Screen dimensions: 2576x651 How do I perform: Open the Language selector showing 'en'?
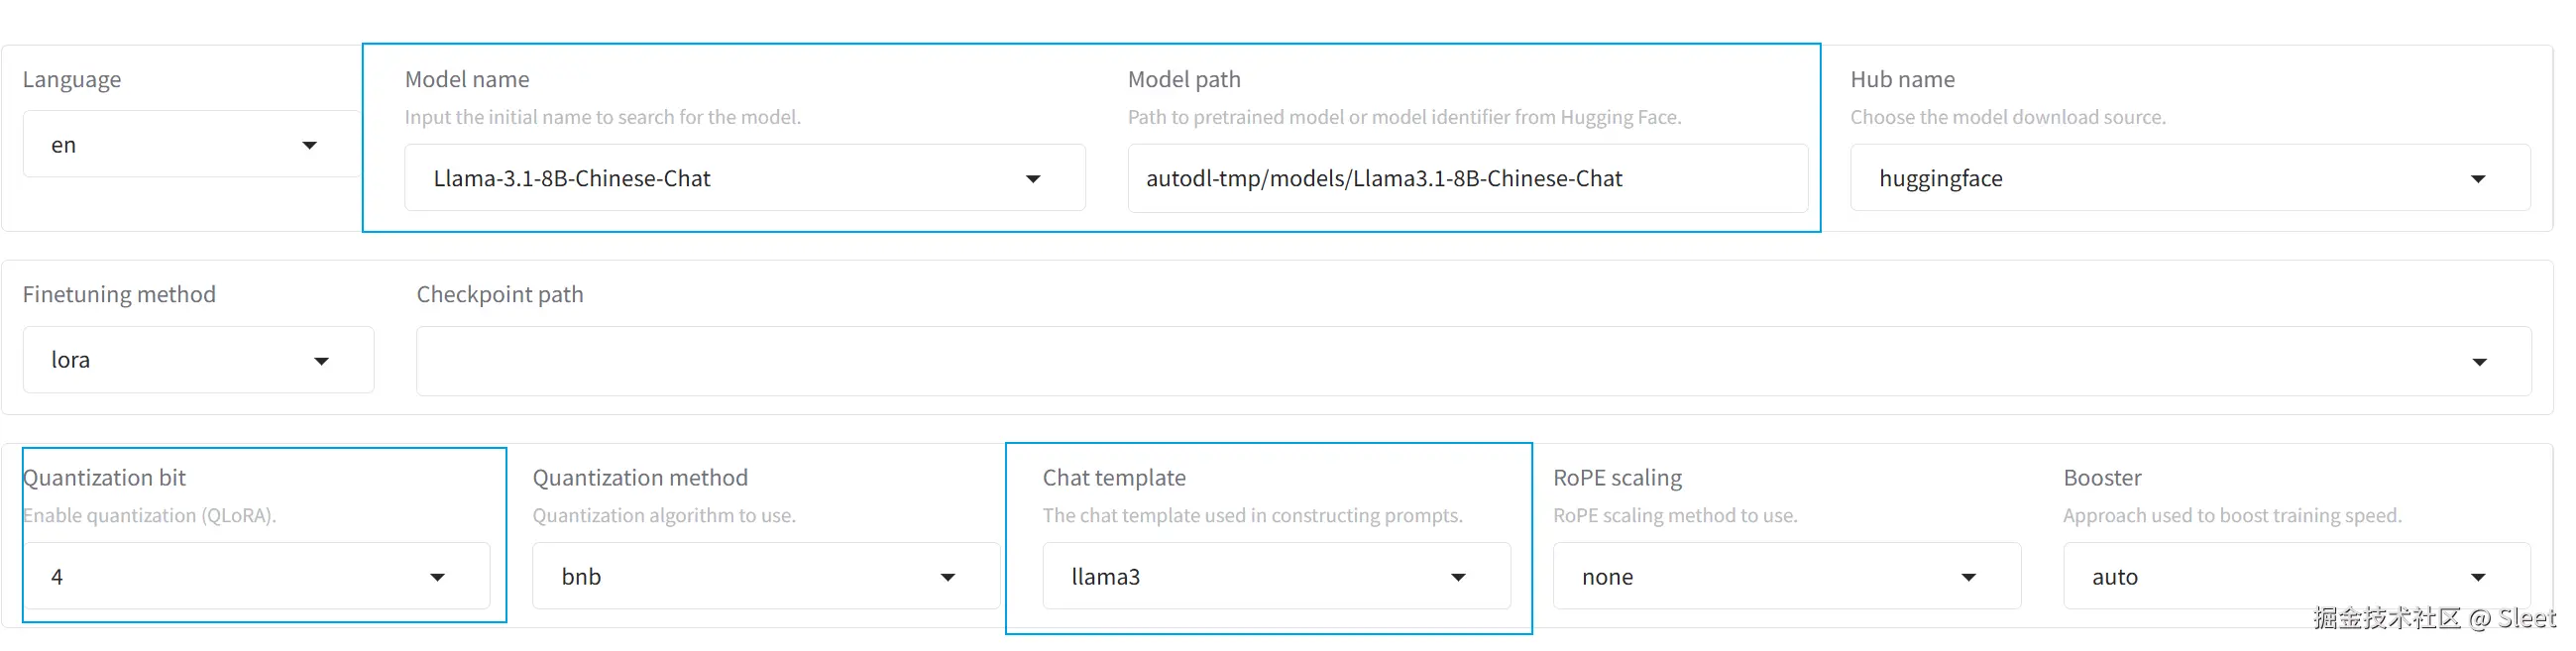click(170, 145)
